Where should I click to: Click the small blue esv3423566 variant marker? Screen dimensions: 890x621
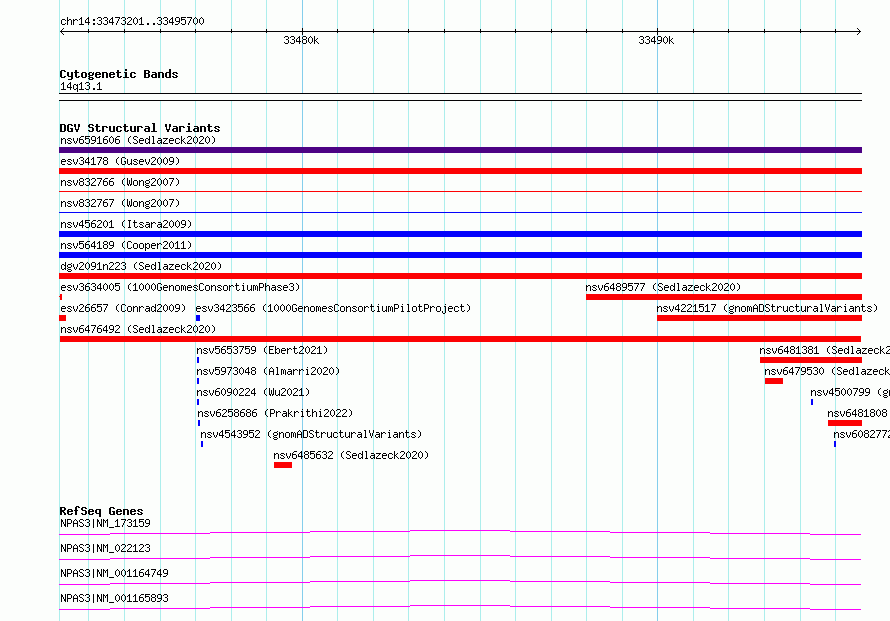point(198,318)
